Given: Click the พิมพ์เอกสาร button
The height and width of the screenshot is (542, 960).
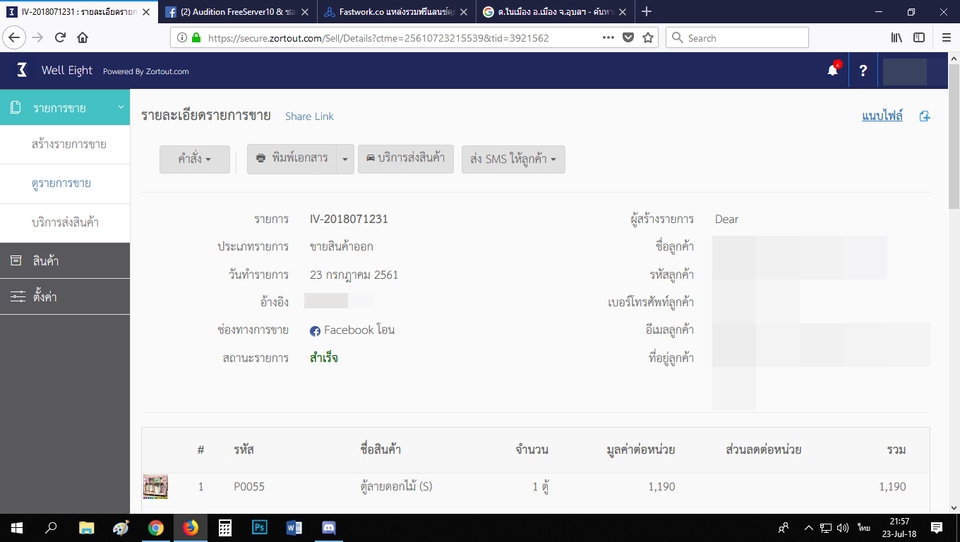Looking at the screenshot, I should (x=292, y=159).
